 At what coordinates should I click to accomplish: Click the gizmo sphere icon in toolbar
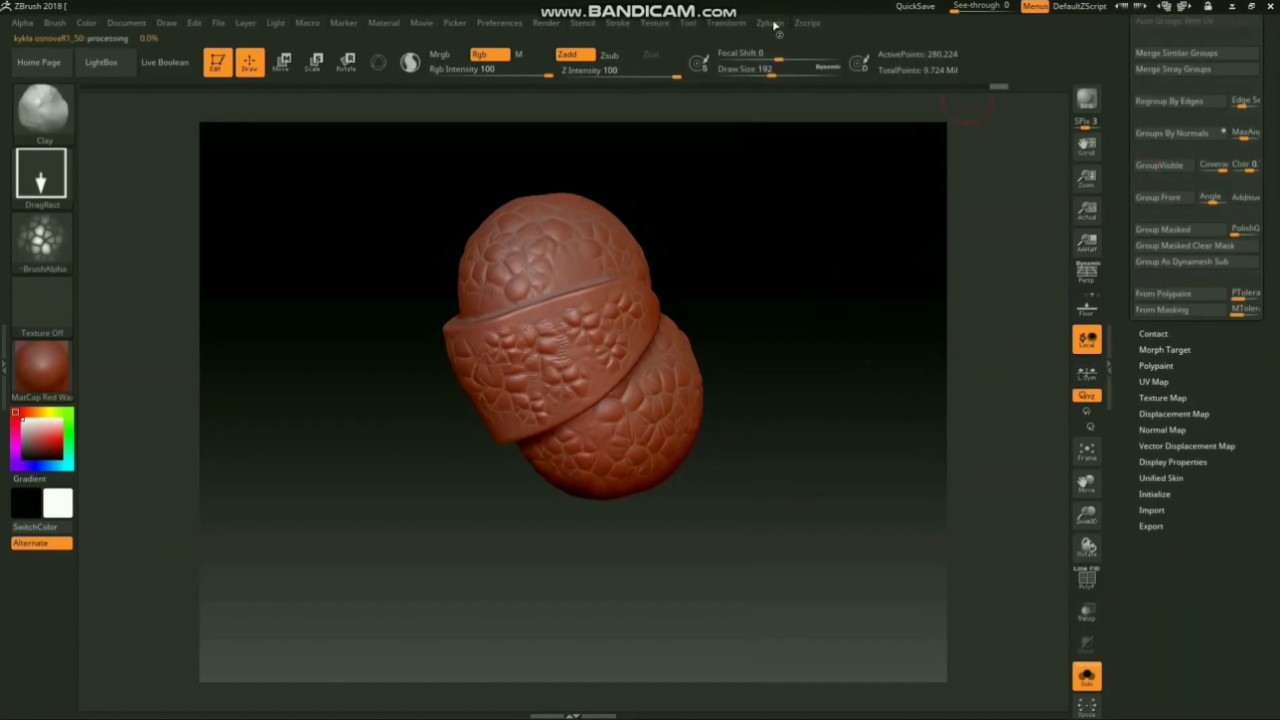(x=410, y=62)
